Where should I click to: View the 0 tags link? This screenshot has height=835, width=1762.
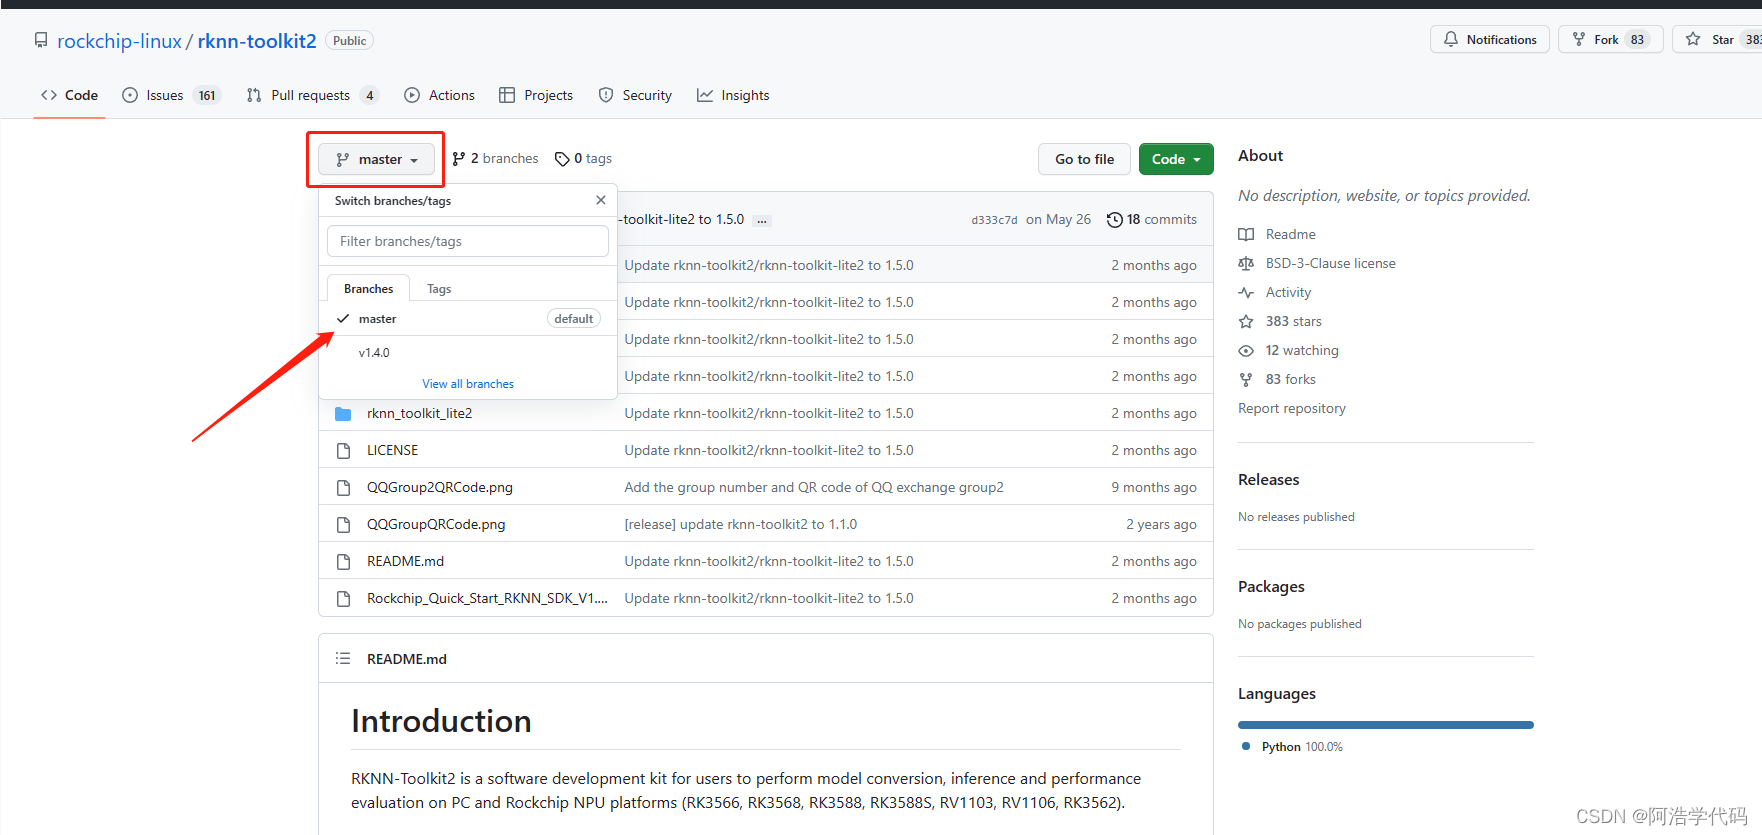coord(584,158)
